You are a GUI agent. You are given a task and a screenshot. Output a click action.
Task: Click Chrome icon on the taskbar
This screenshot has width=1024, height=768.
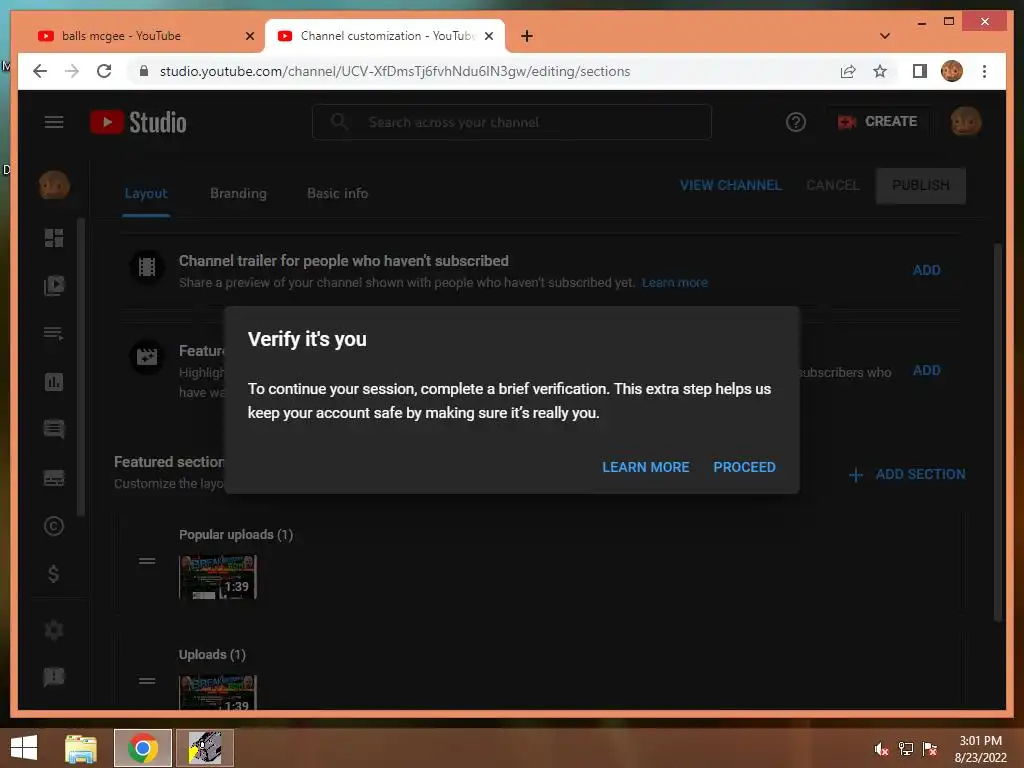[142, 748]
